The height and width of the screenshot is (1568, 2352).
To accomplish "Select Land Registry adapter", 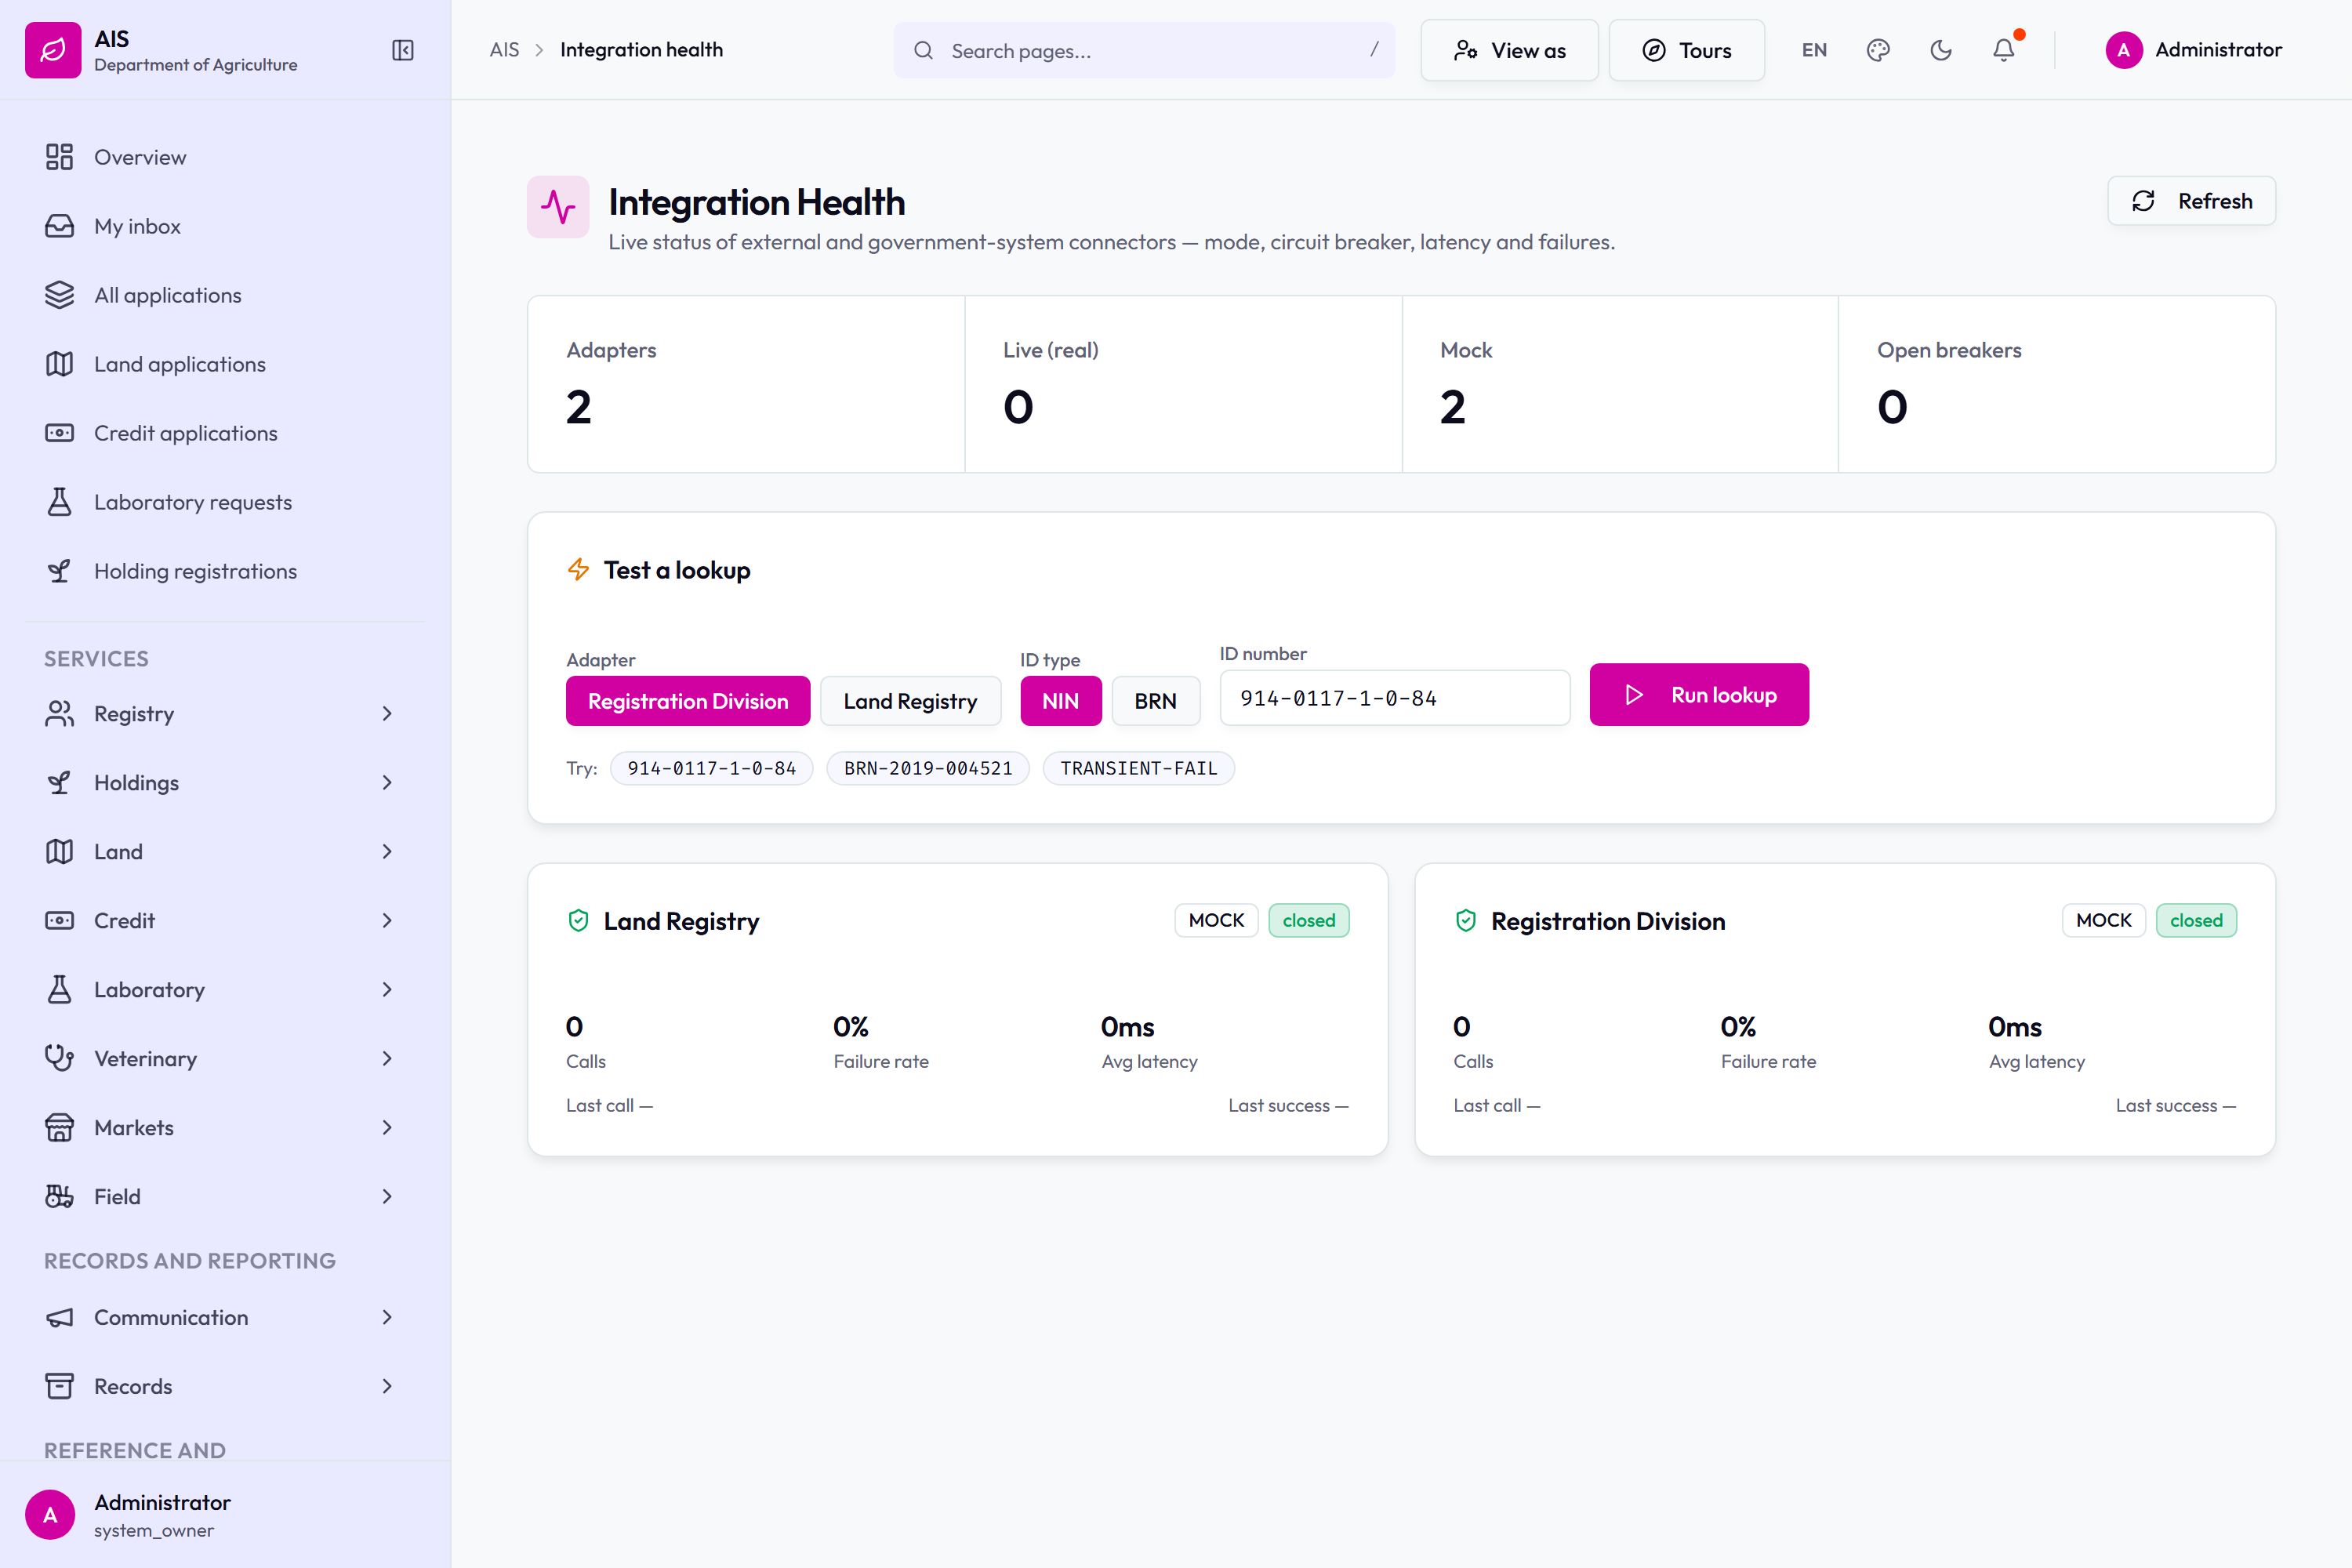I will click(910, 701).
